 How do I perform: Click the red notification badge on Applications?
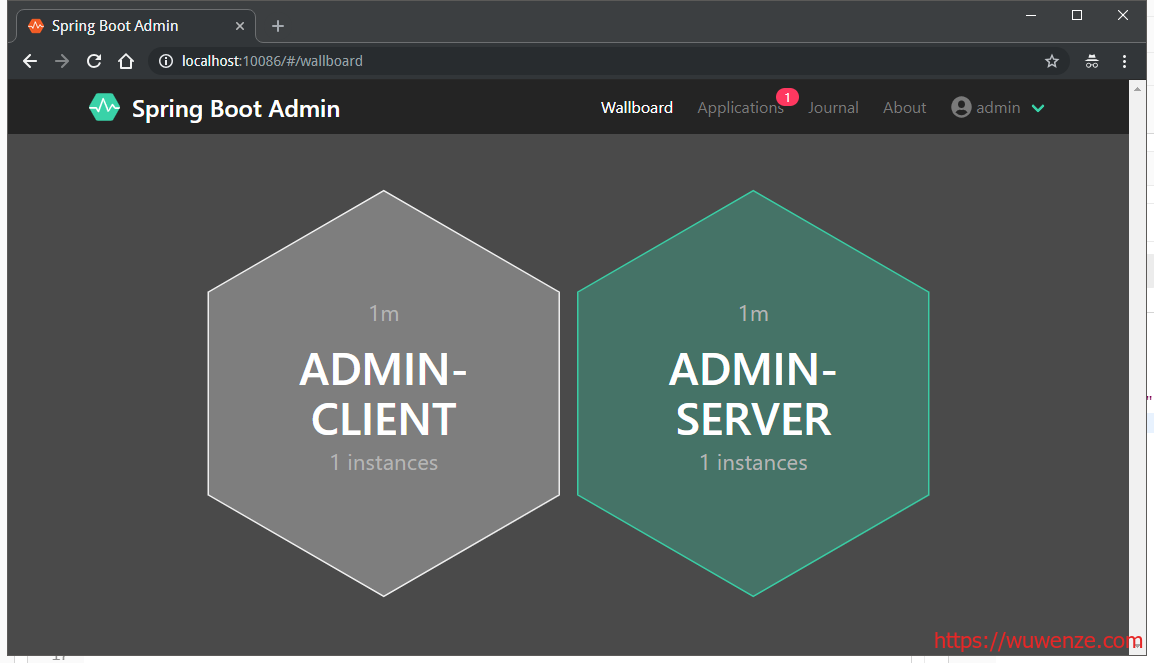(x=787, y=97)
